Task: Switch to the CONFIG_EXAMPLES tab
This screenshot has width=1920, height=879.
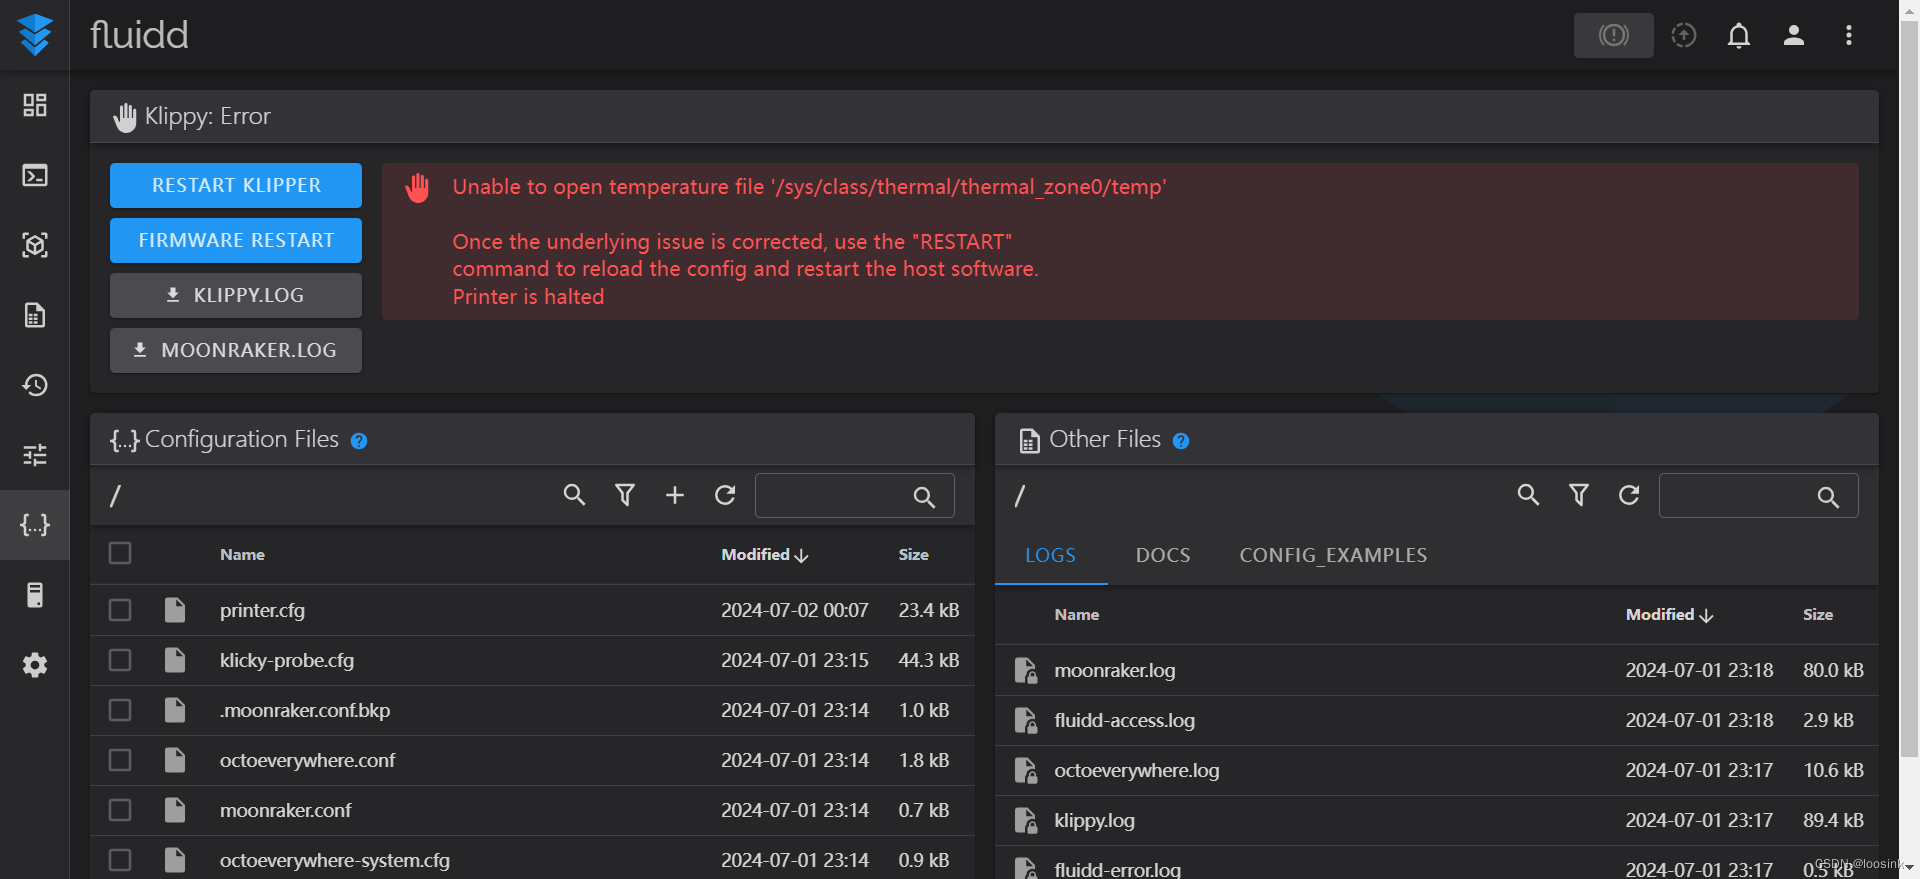Action: tap(1333, 555)
